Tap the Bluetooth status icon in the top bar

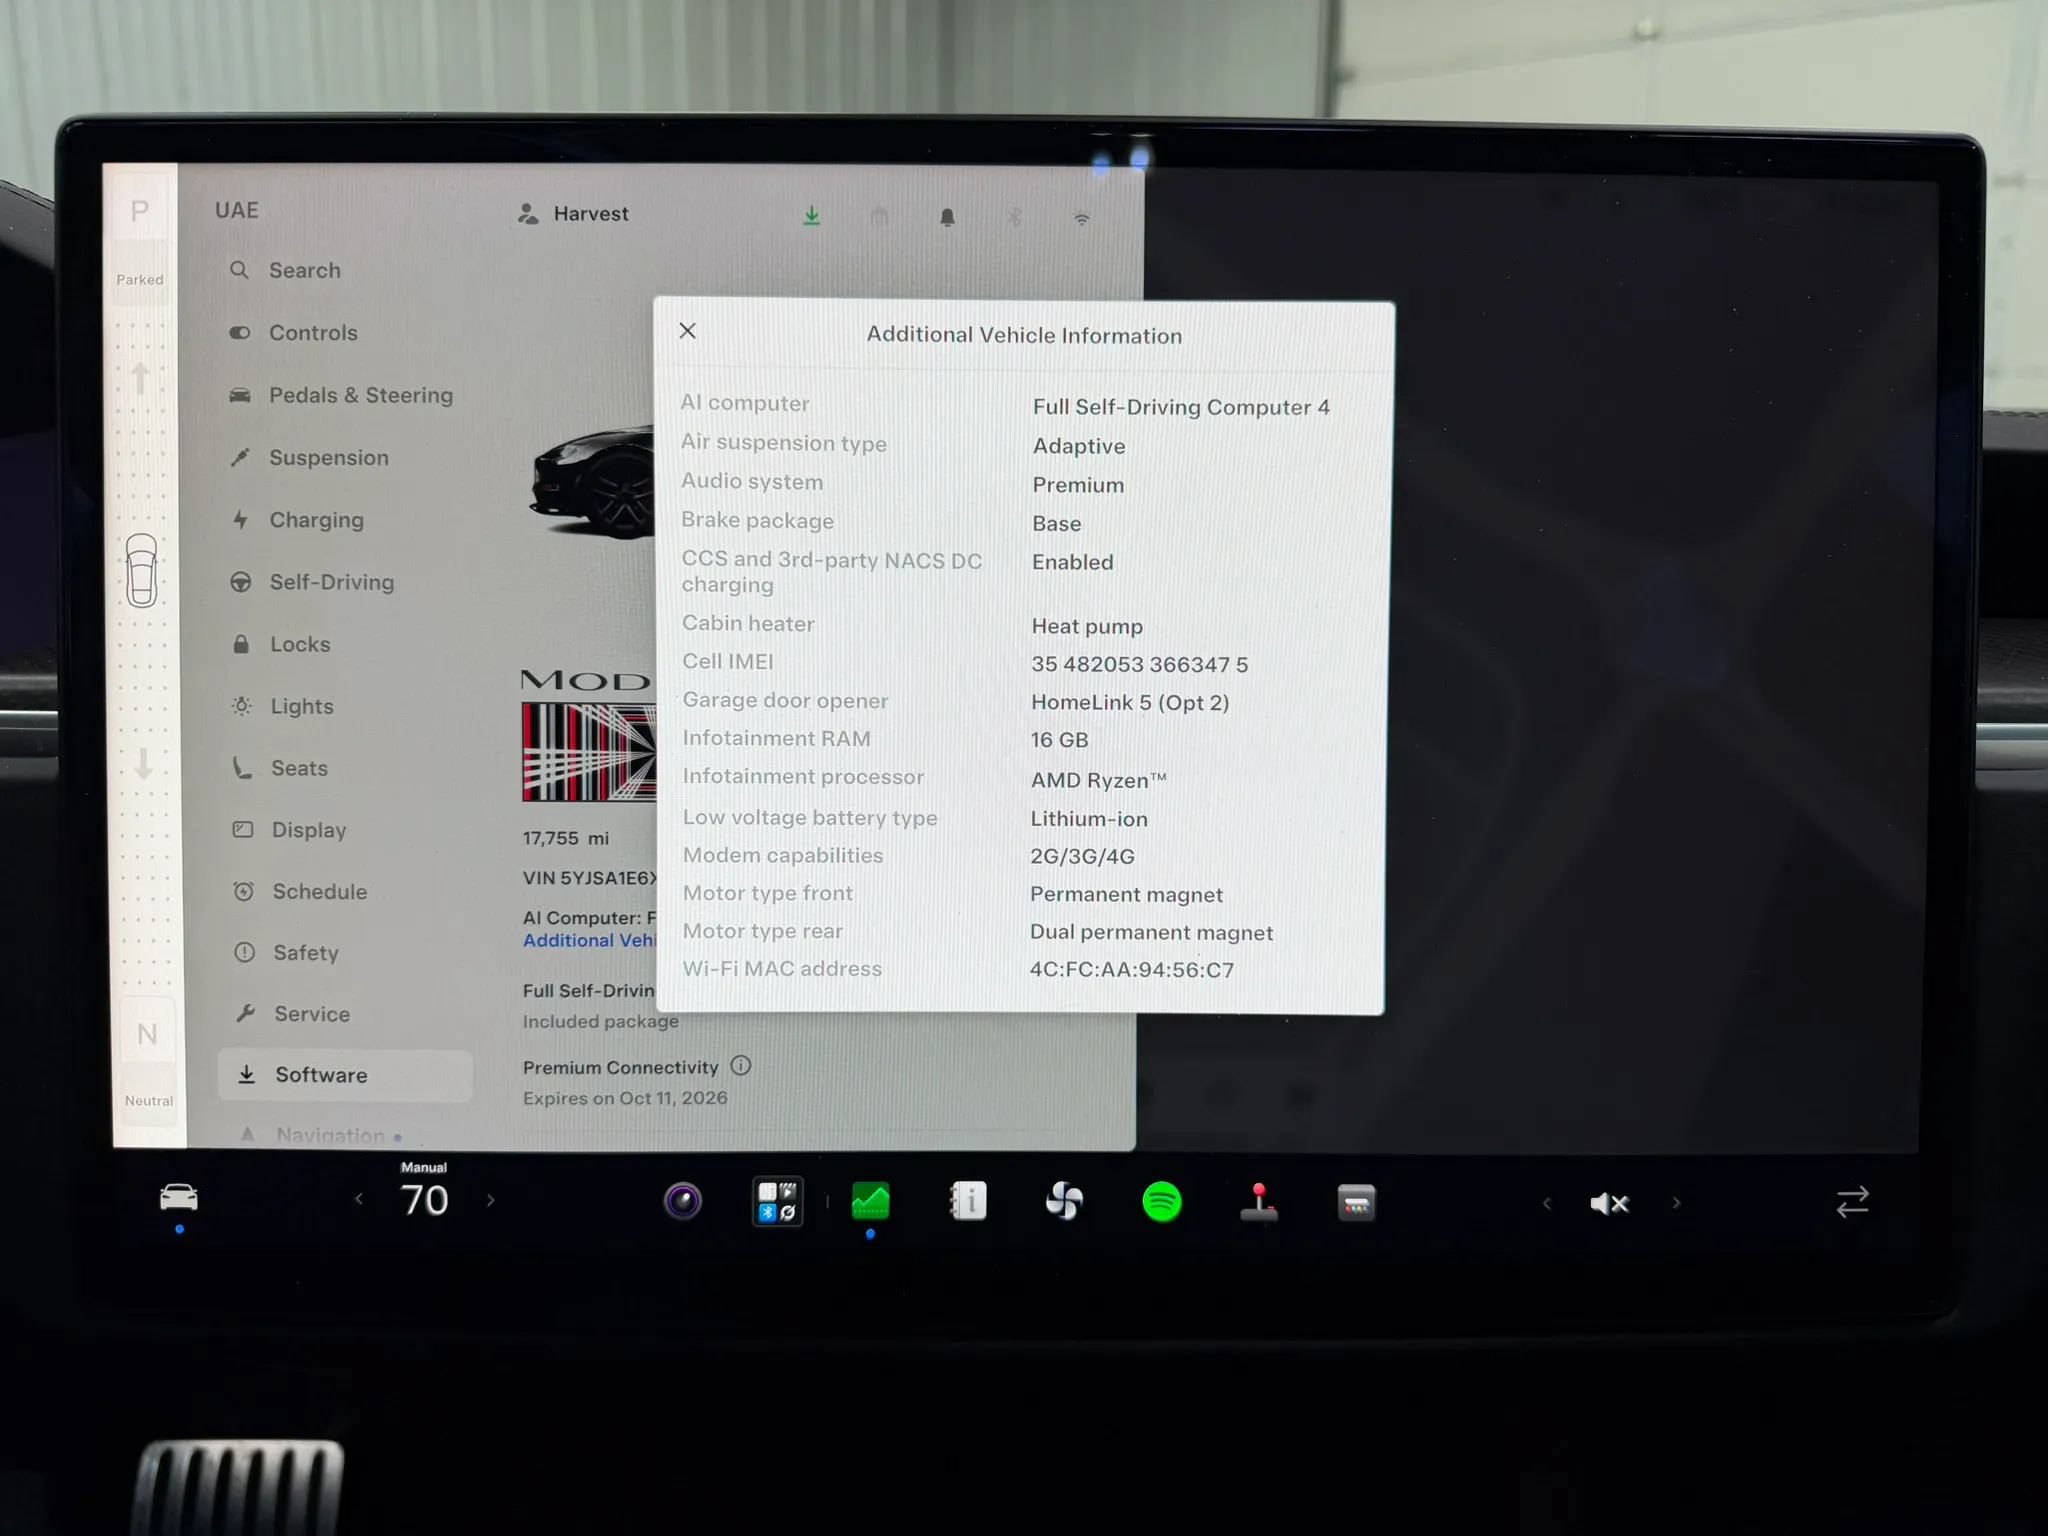pyautogui.click(x=1015, y=217)
